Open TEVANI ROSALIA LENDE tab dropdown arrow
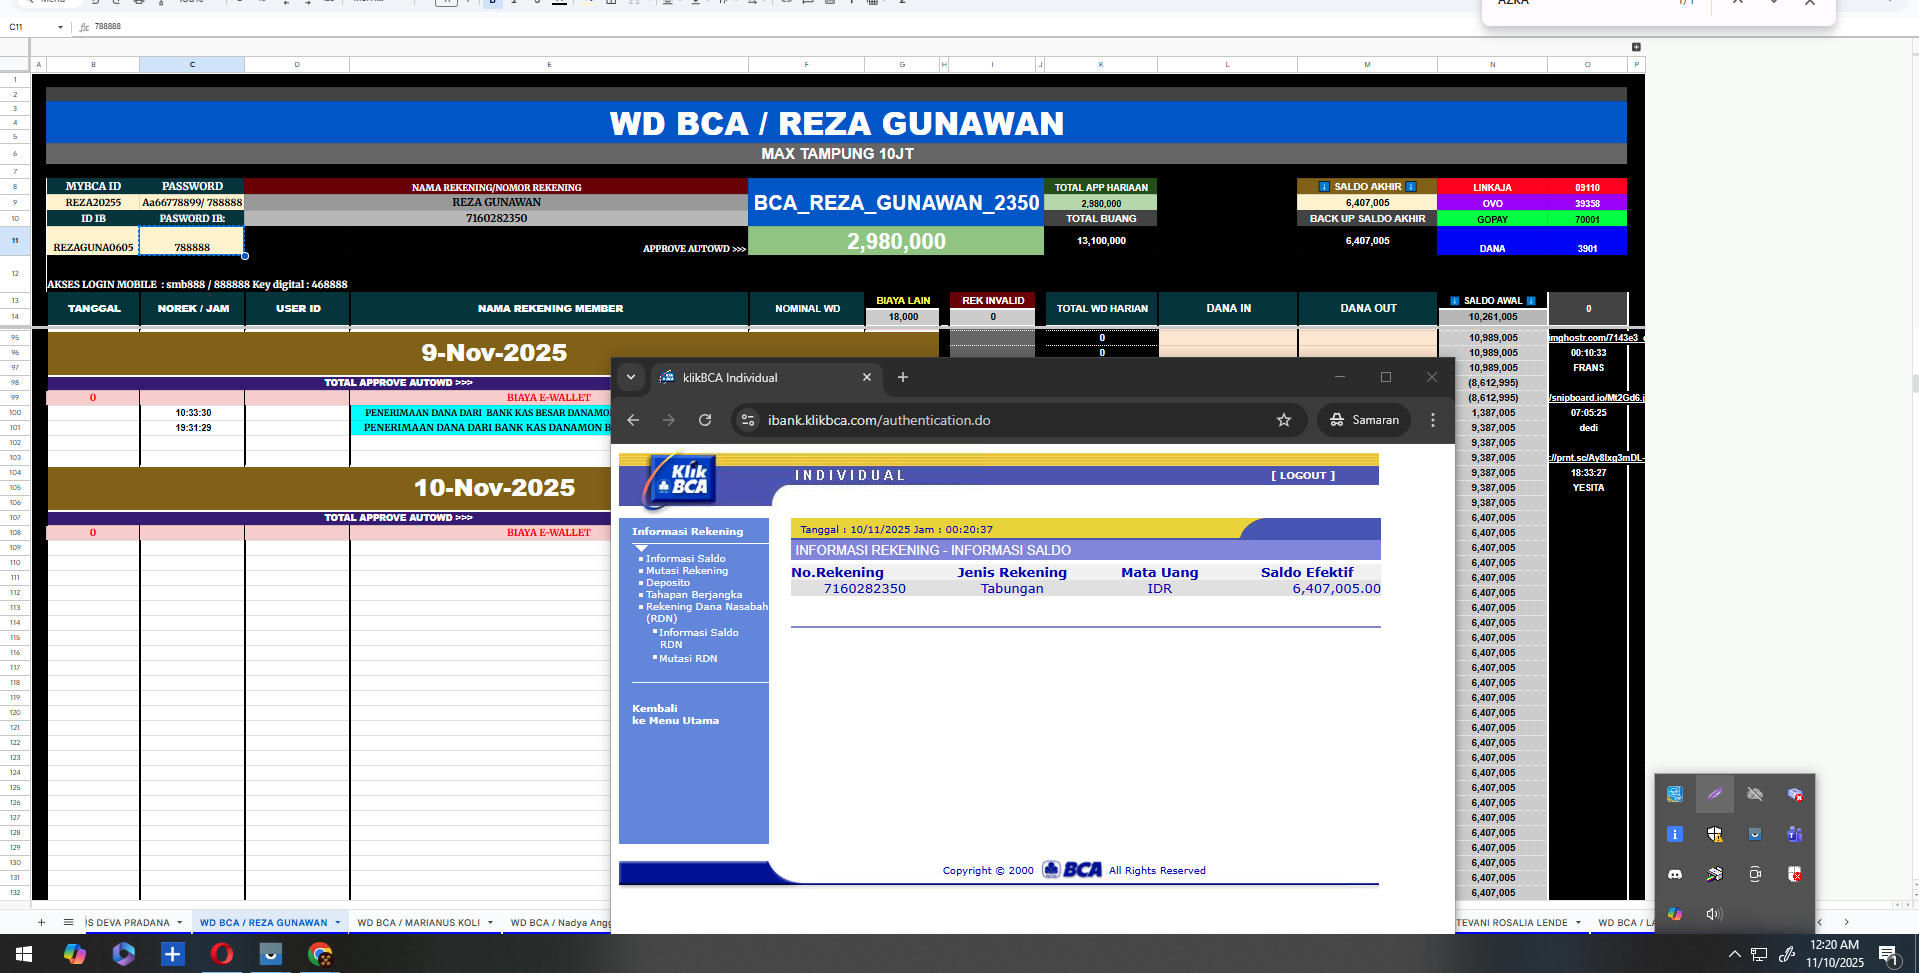 click(x=1578, y=922)
